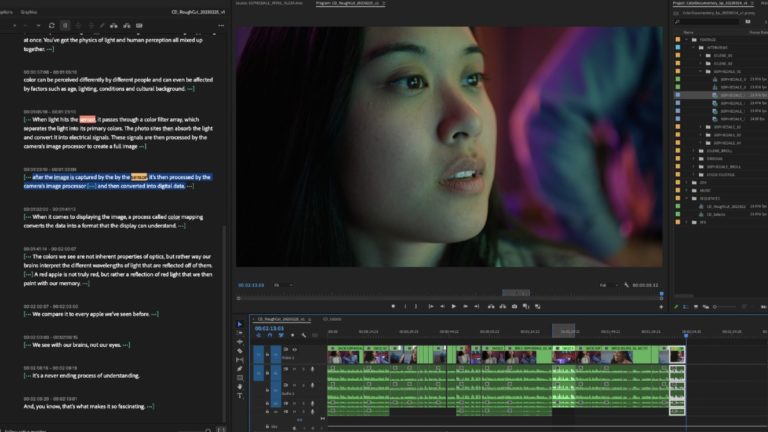This screenshot has width=768, height=432.
Task: Choose the Type tool in tools panel
Action: [240, 395]
